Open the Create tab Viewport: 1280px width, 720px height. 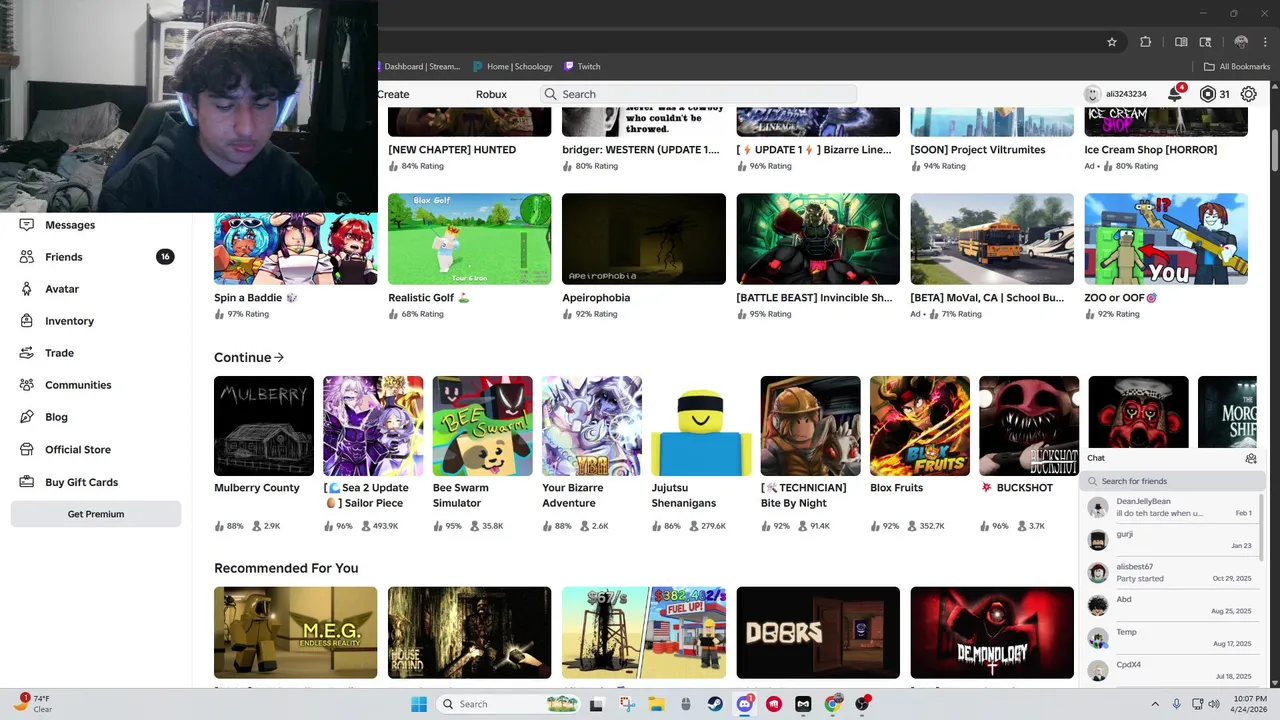[x=393, y=94]
